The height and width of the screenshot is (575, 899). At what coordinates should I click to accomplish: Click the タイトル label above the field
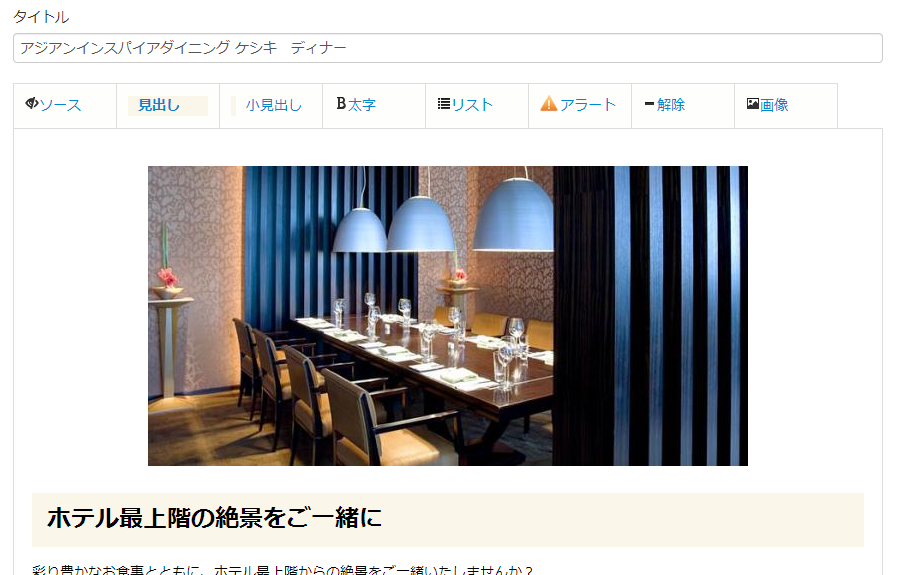tap(41, 17)
